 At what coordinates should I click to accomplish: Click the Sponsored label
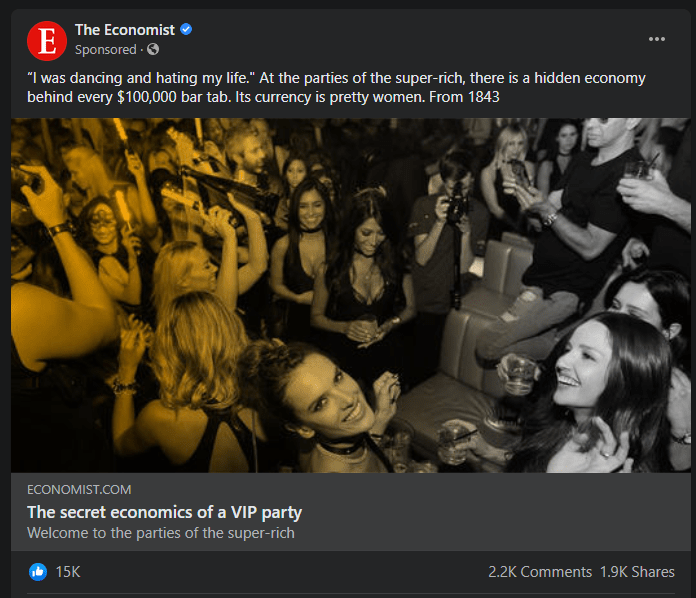tap(106, 50)
